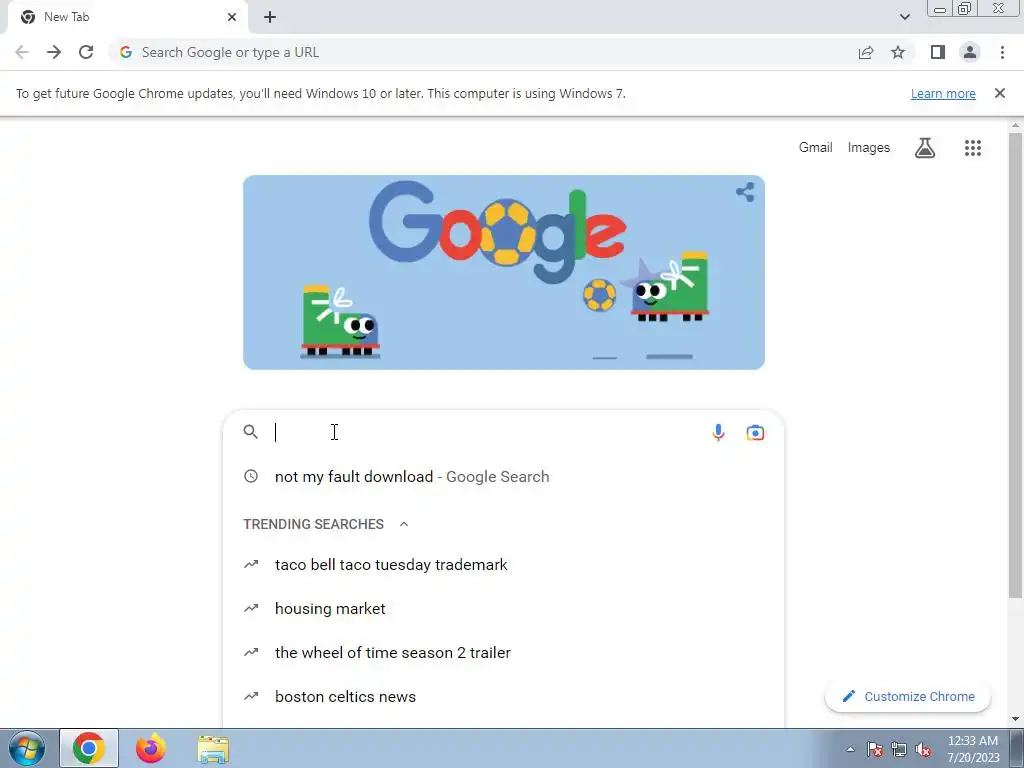
Task: Open a new tab with the plus button
Action: click(x=270, y=17)
